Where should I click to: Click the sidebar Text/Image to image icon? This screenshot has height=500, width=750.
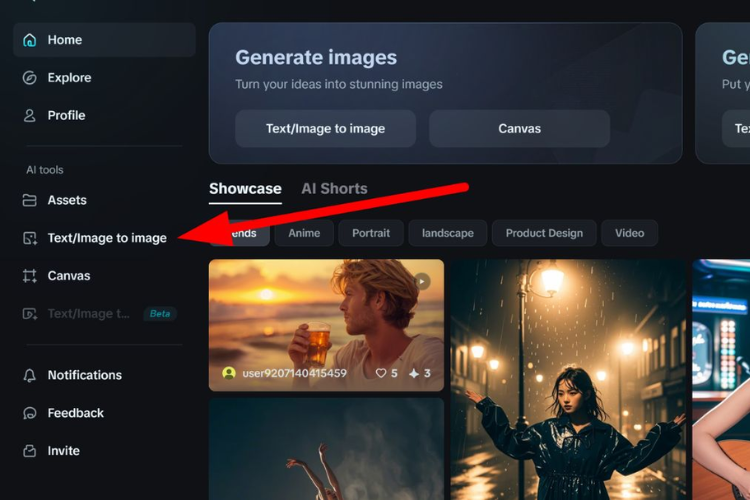tap(30, 238)
